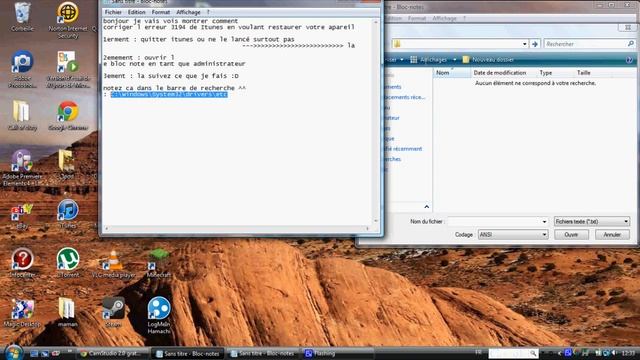This screenshot has width=640, height=360.
Task: Open the Affichages views dropdown
Action: click(455, 60)
